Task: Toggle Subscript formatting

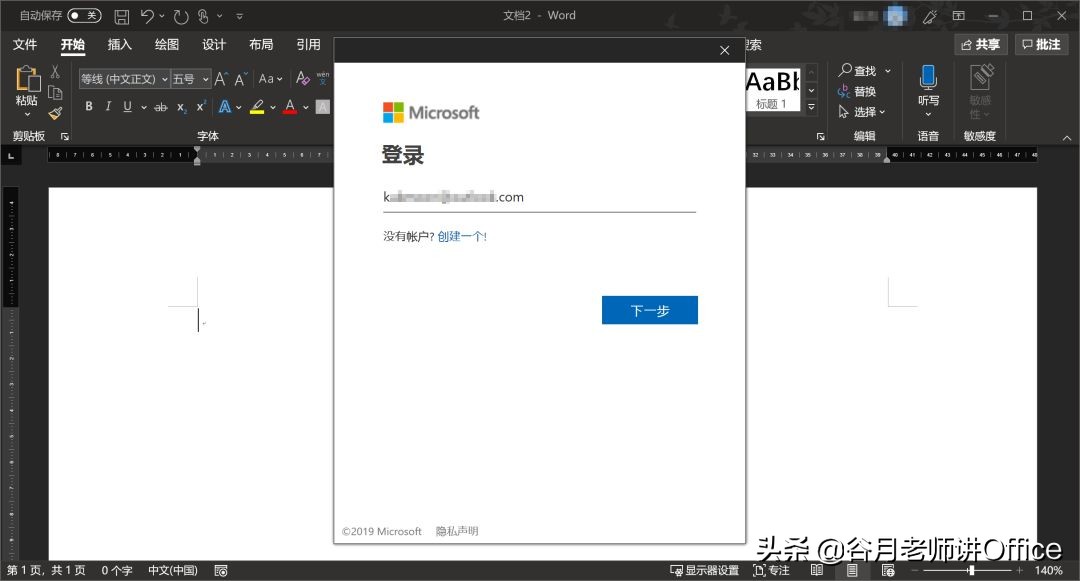Action: point(181,107)
